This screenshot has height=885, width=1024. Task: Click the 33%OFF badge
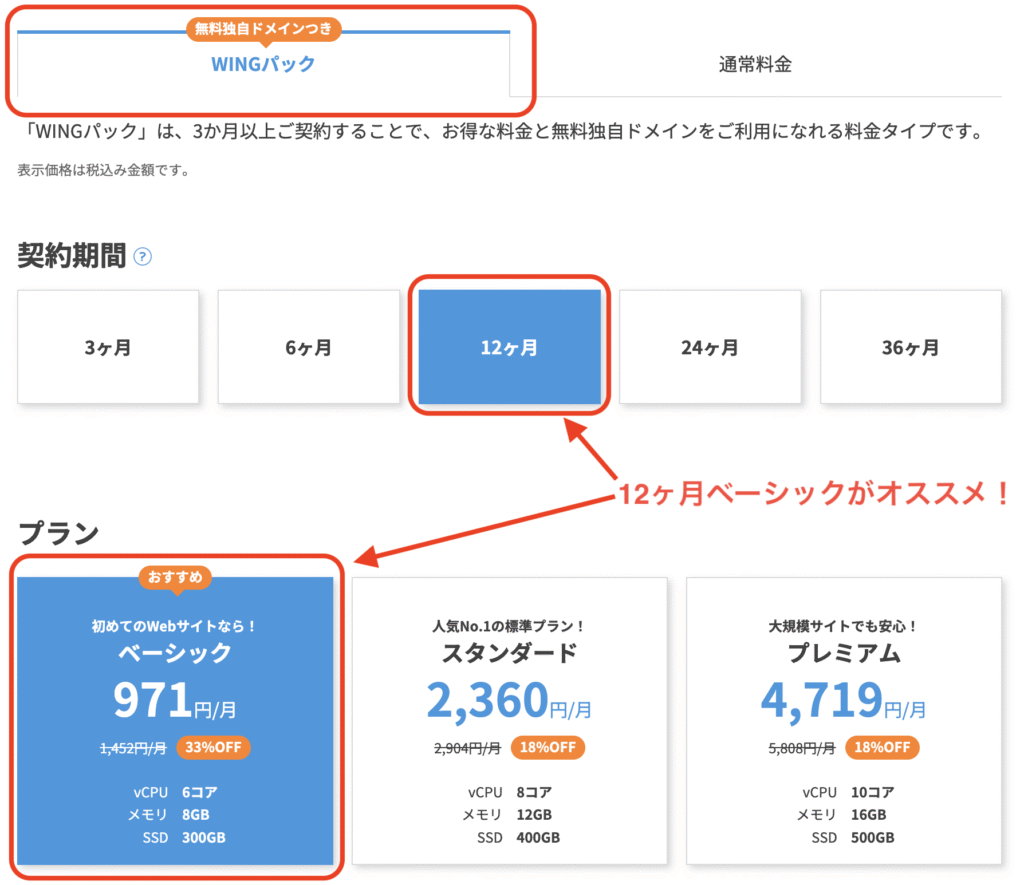tap(214, 747)
